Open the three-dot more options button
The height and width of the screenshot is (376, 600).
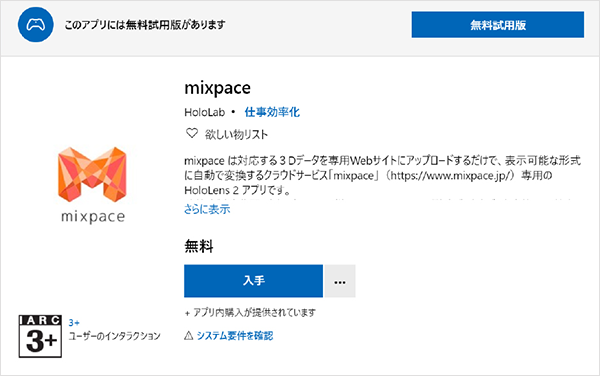(340, 281)
